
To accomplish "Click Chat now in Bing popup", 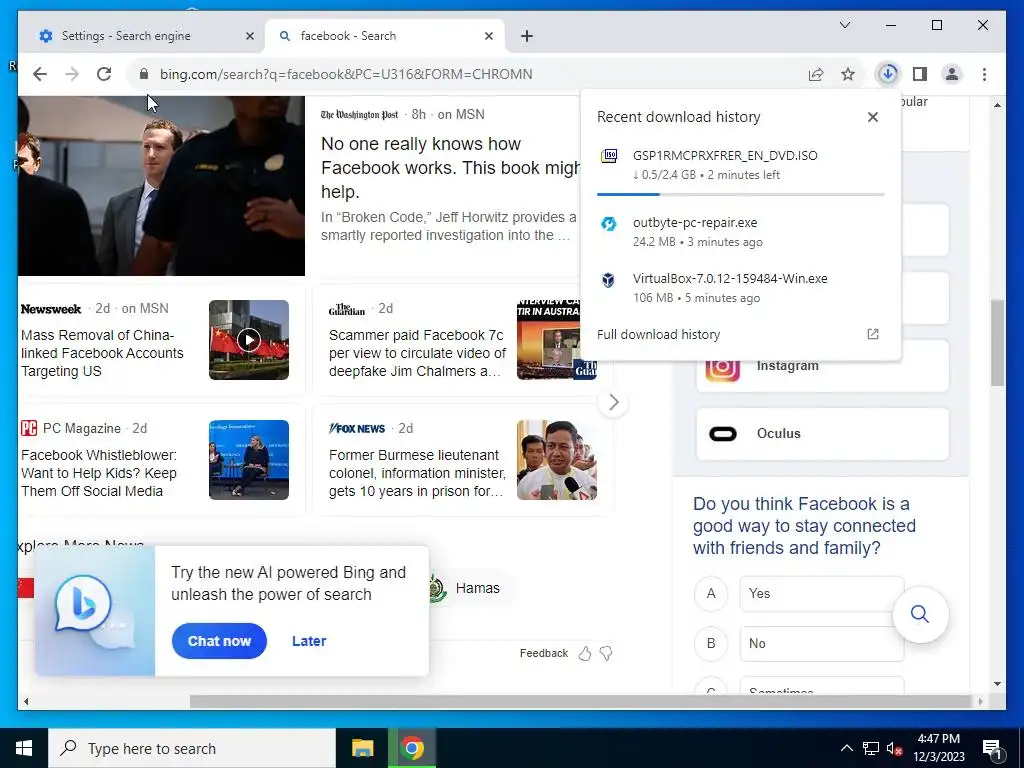I will pyautogui.click(x=219, y=641).
